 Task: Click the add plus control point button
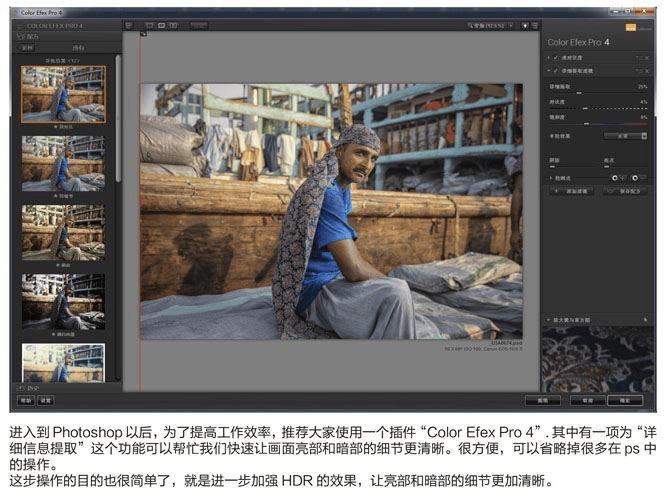618,178
